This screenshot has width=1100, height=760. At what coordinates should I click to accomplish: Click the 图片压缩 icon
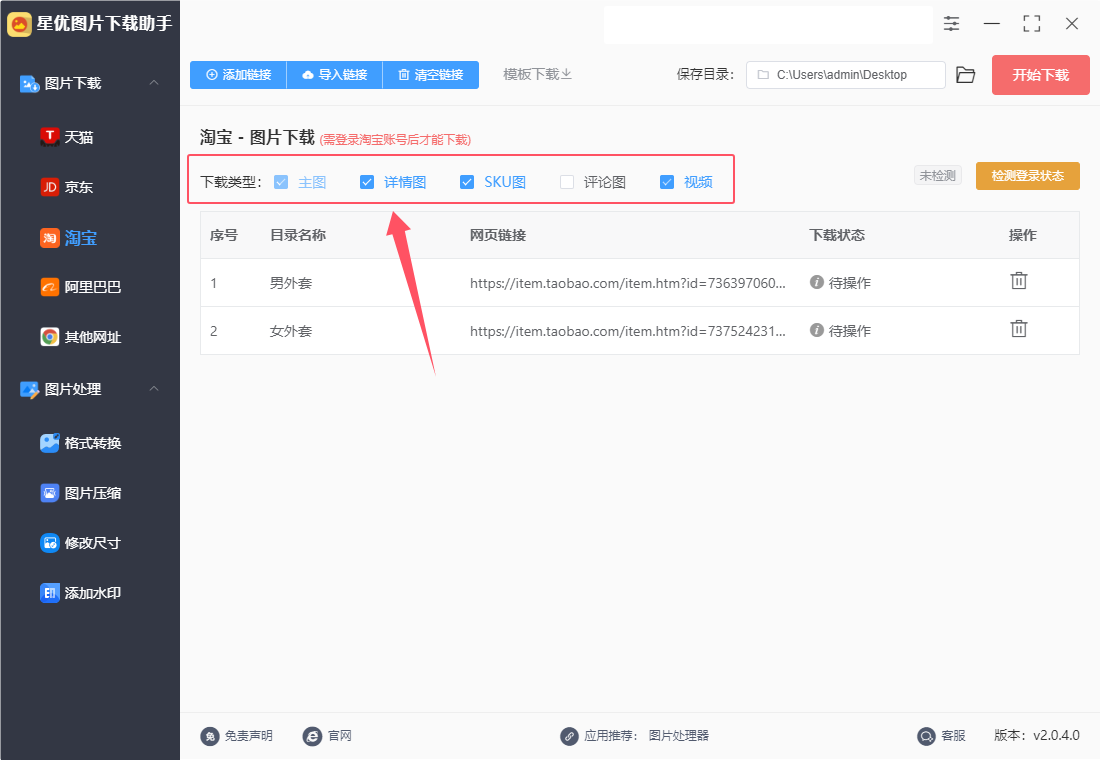pos(49,493)
